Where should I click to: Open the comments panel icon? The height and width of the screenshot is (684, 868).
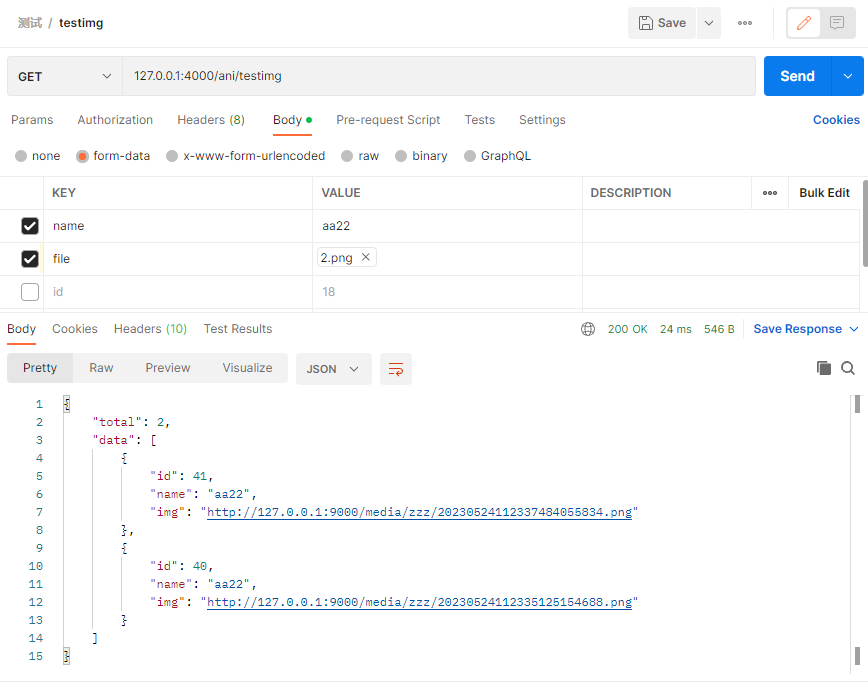tap(837, 23)
